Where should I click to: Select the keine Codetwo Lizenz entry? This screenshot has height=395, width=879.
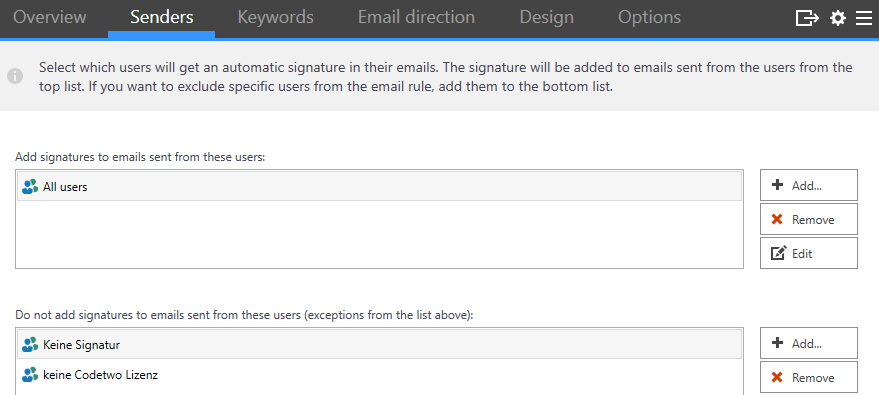click(380, 374)
